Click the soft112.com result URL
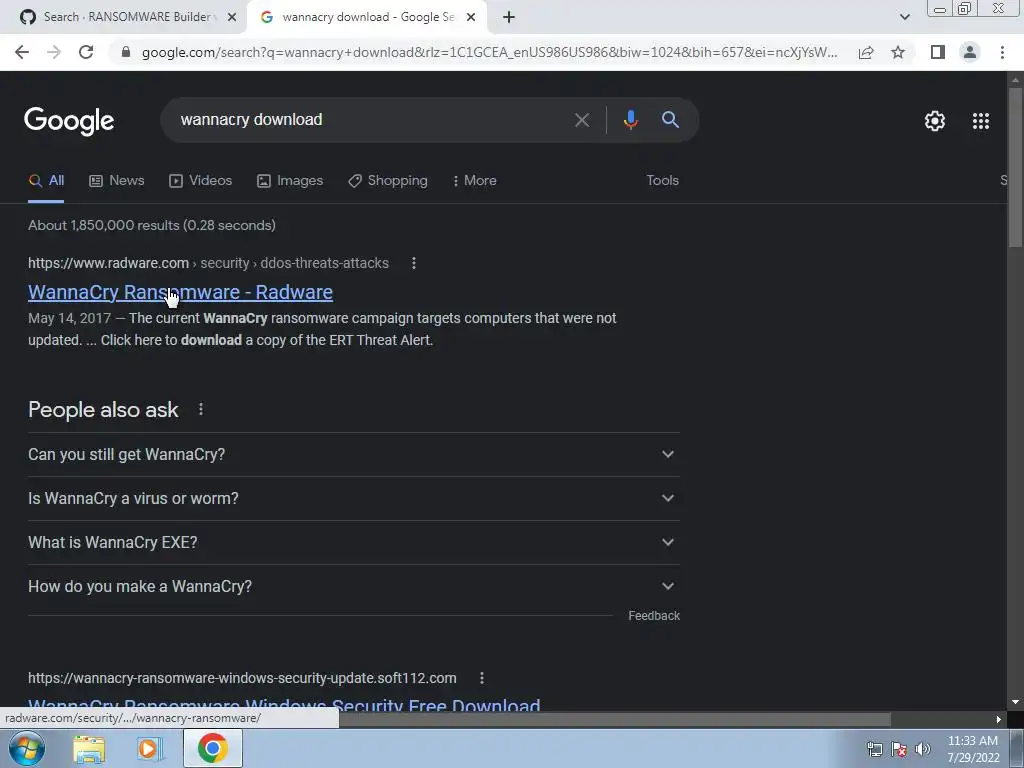 [242, 679]
